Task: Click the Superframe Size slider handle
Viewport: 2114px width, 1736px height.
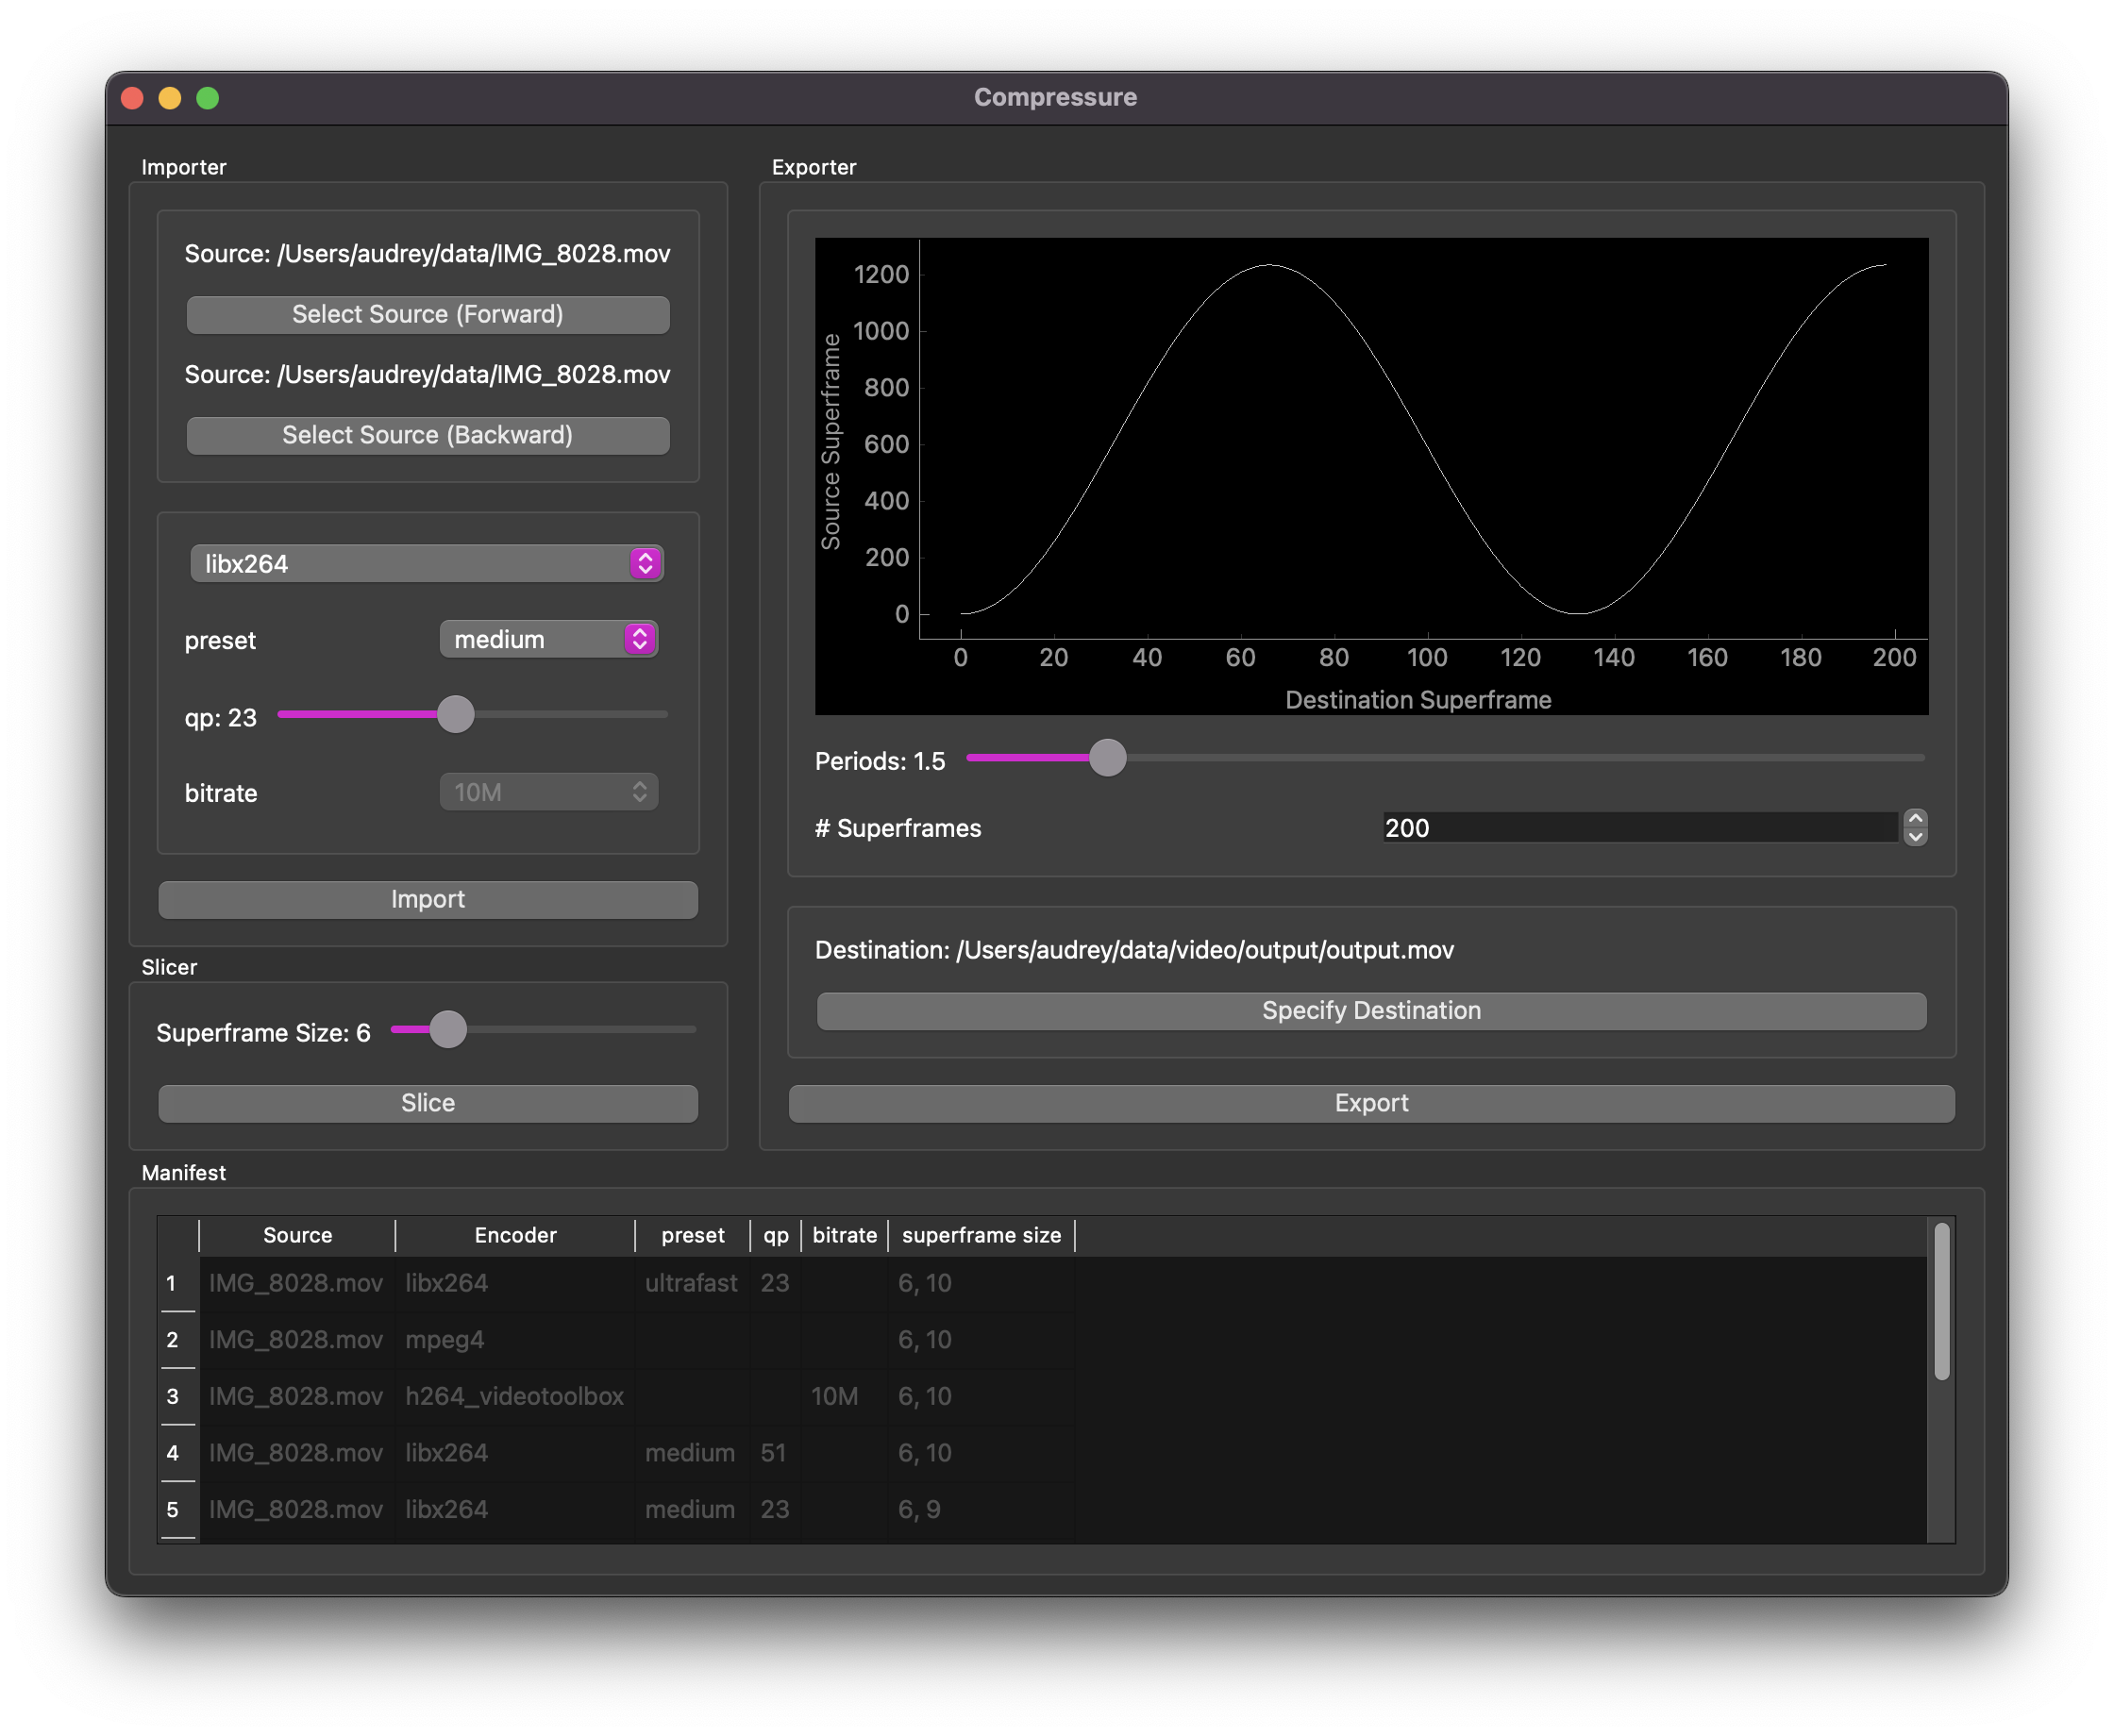Action: pyautogui.click(x=448, y=1029)
